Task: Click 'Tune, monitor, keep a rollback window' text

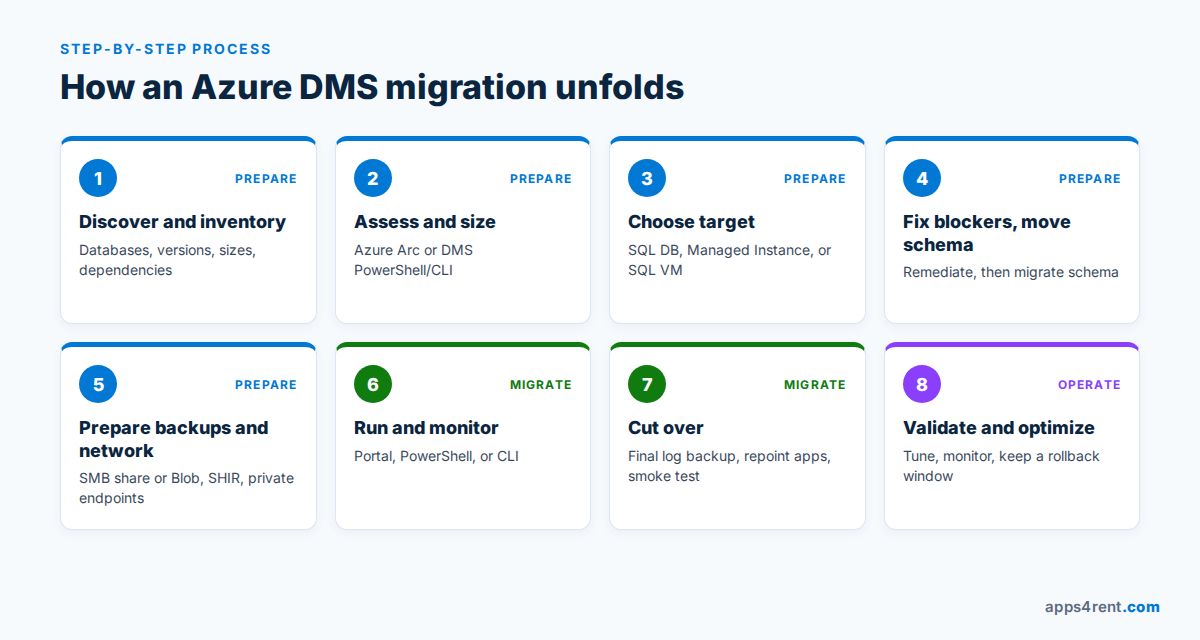Action: (1001, 466)
